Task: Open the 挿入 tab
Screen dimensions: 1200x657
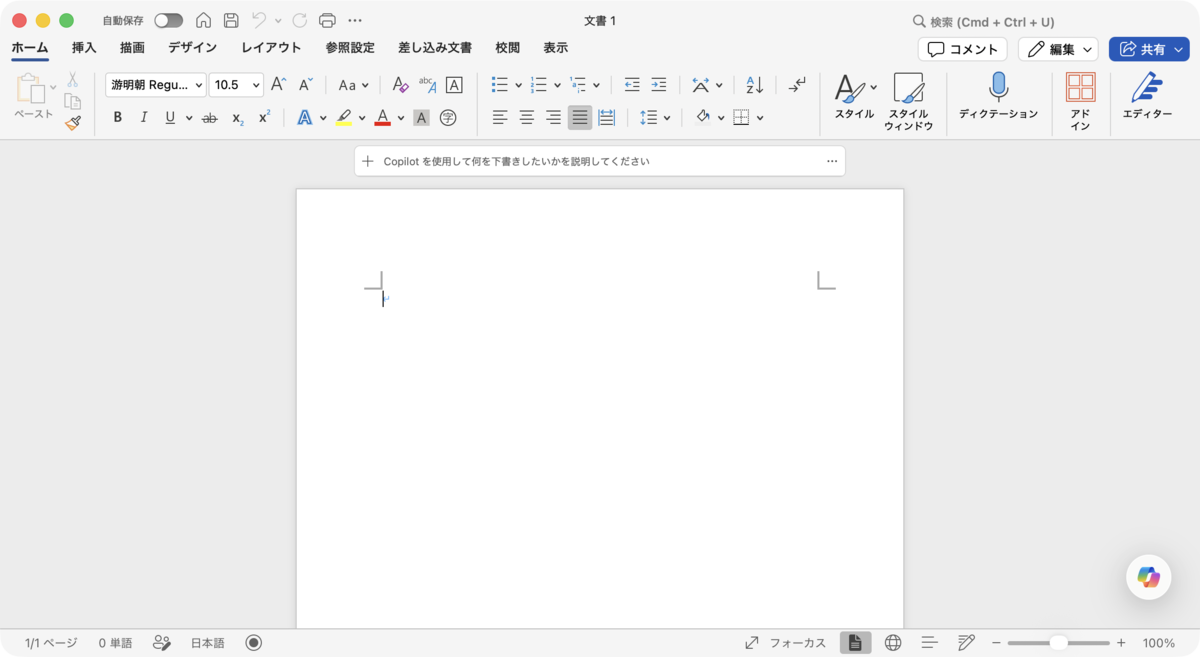Action: 84,47
